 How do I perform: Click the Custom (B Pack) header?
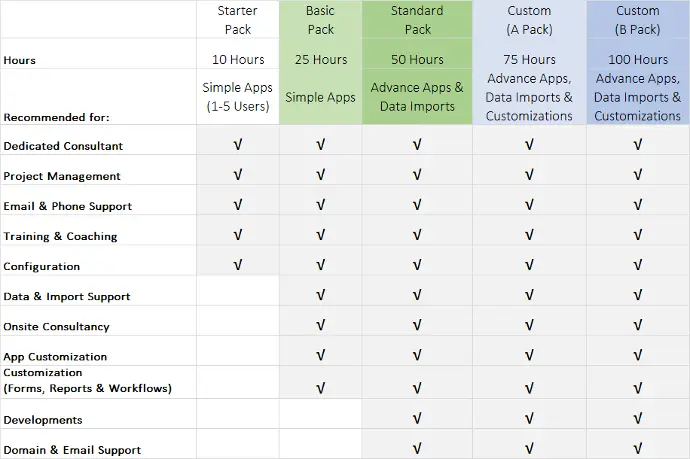638,20
